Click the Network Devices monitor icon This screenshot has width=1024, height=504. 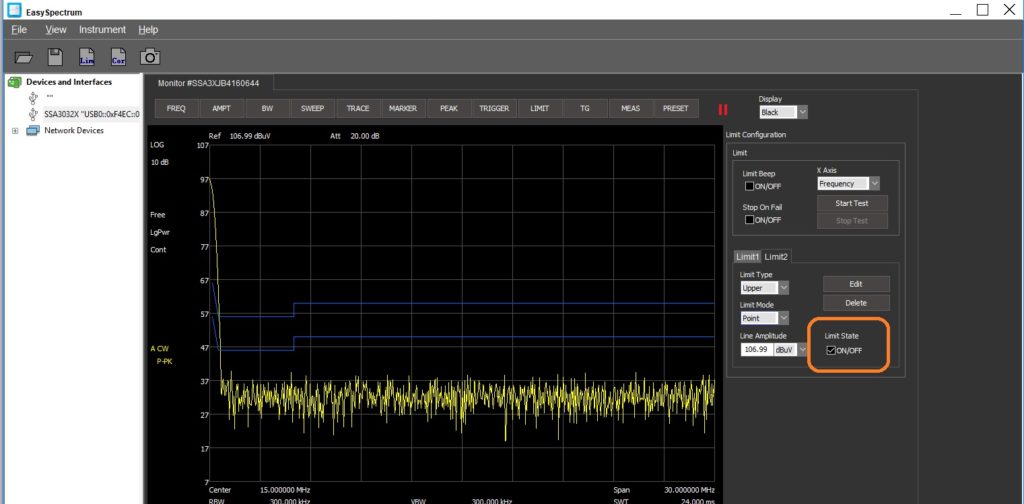(33, 130)
